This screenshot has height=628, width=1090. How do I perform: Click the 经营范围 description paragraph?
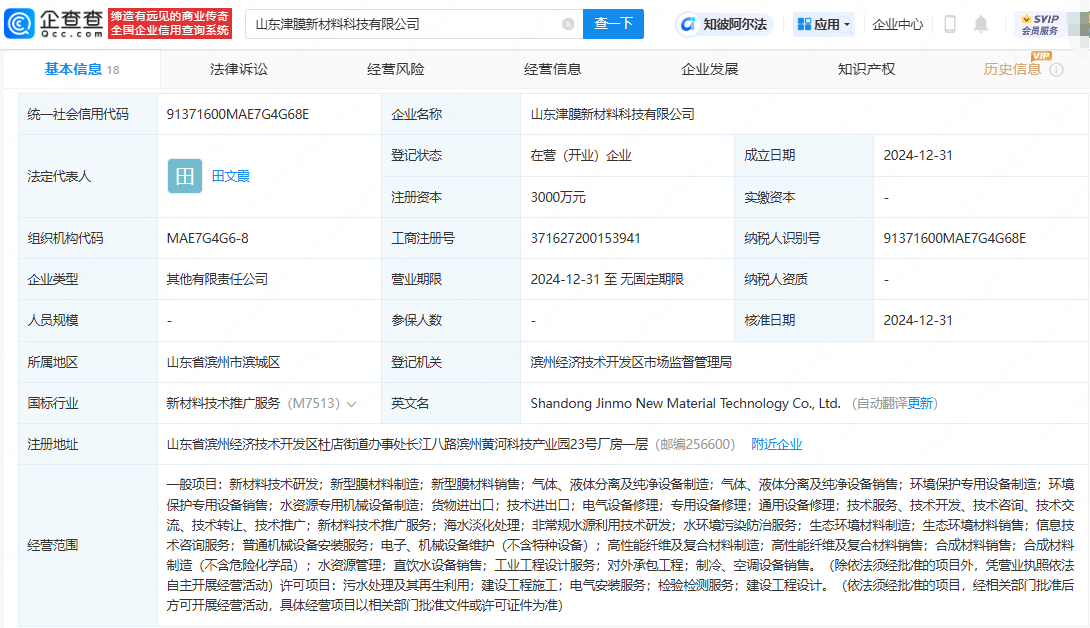pos(620,545)
